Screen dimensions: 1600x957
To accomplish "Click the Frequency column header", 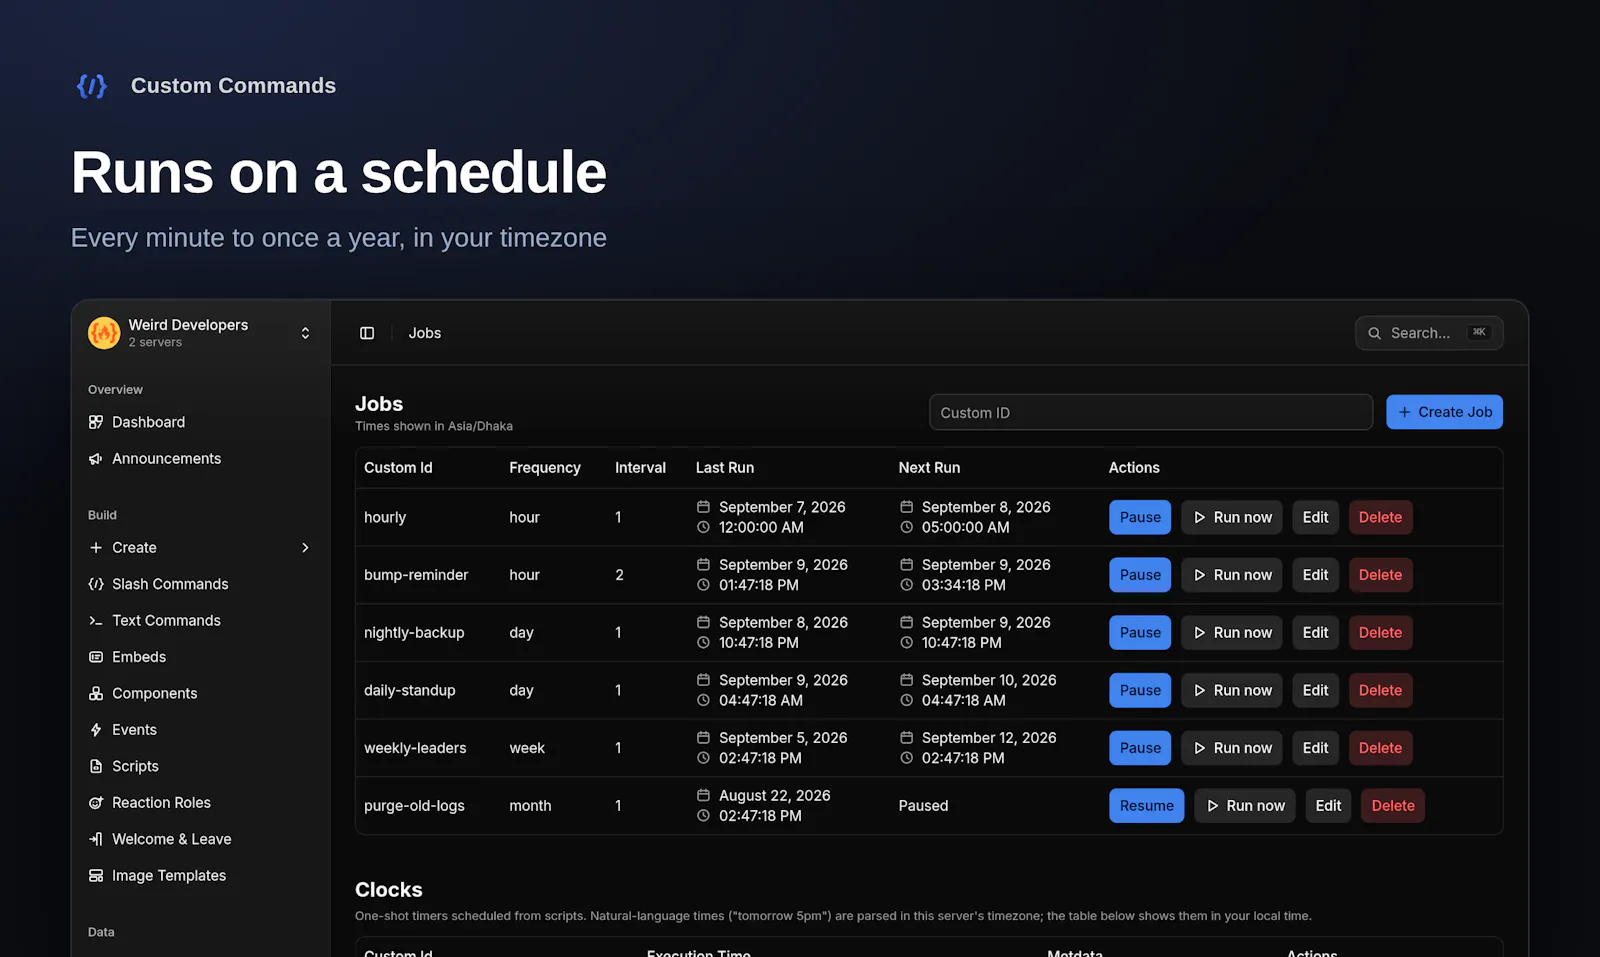I will pyautogui.click(x=544, y=468).
